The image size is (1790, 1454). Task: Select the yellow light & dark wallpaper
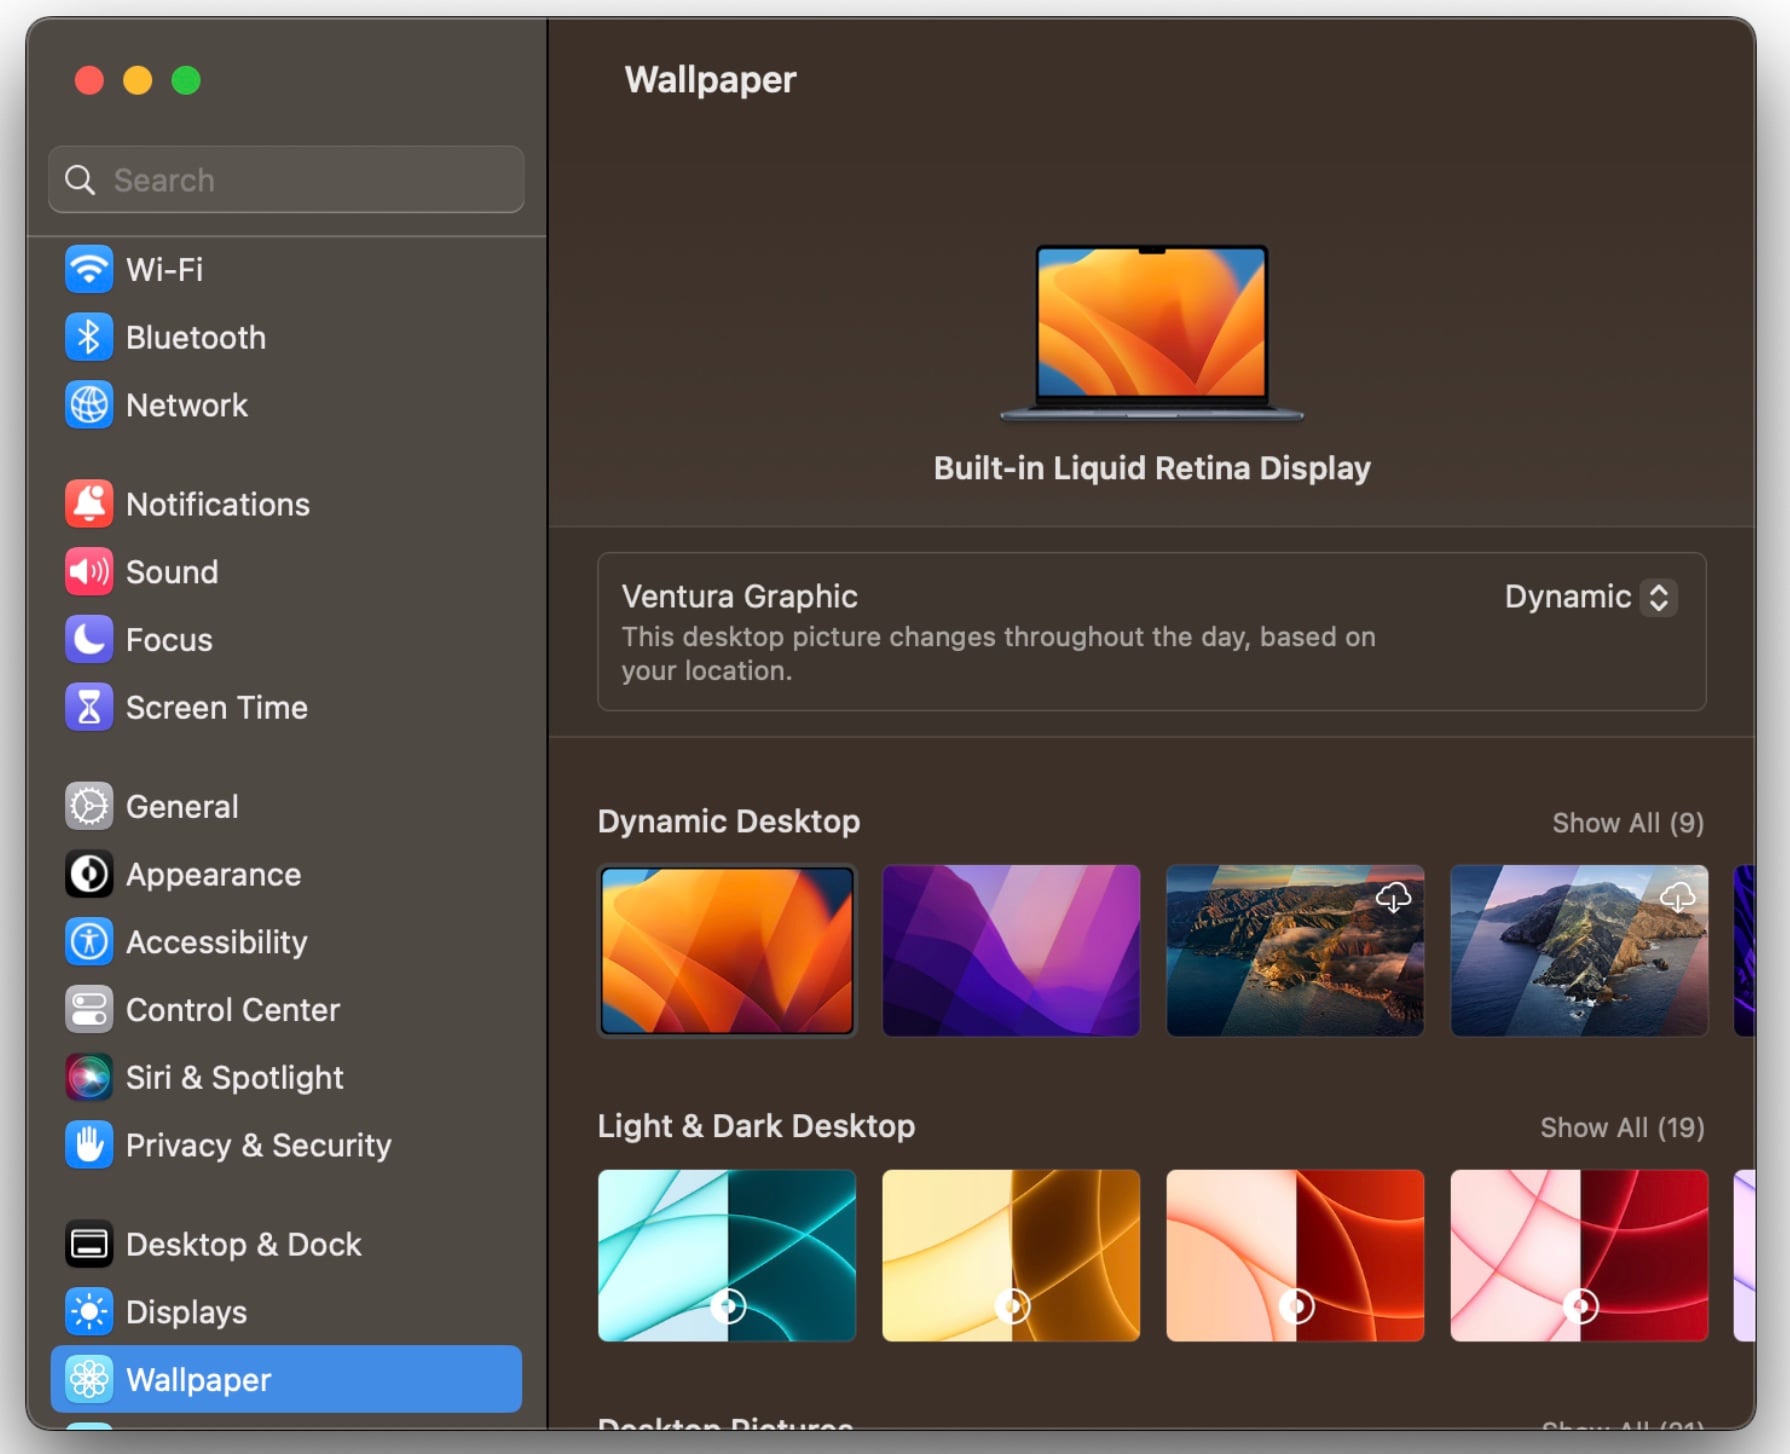(x=1011, y=1256)
